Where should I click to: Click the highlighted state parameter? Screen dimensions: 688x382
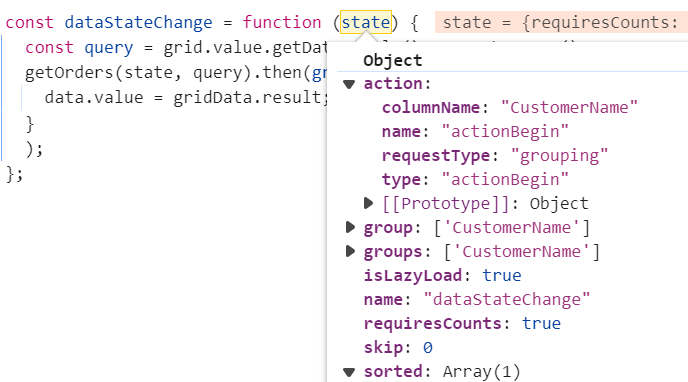point(366,22)
